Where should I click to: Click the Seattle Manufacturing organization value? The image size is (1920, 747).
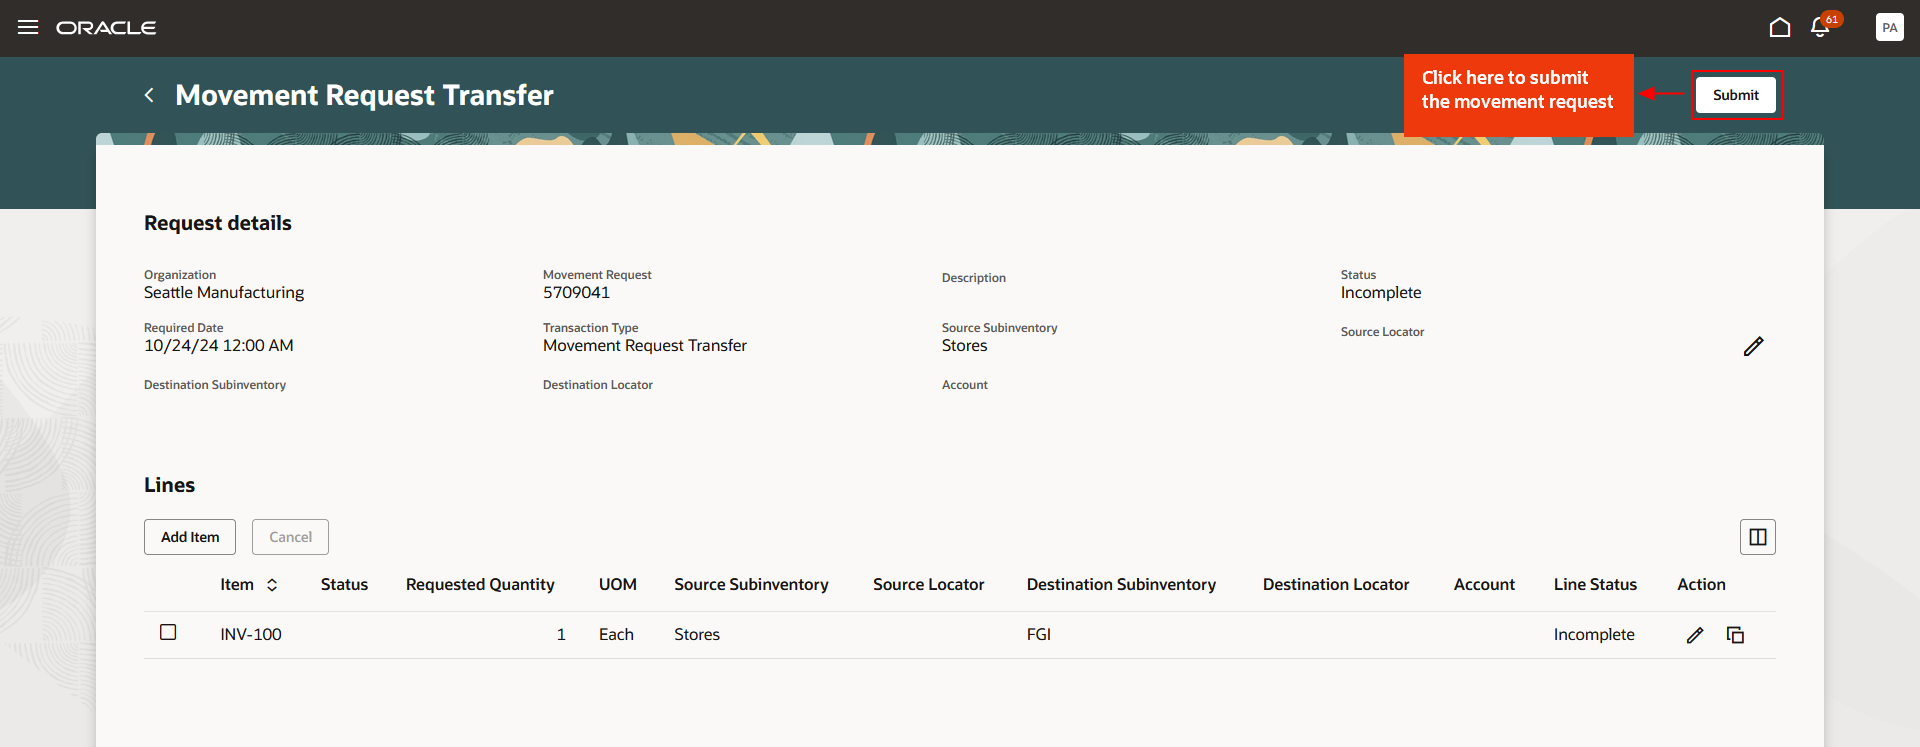[224, 292]
